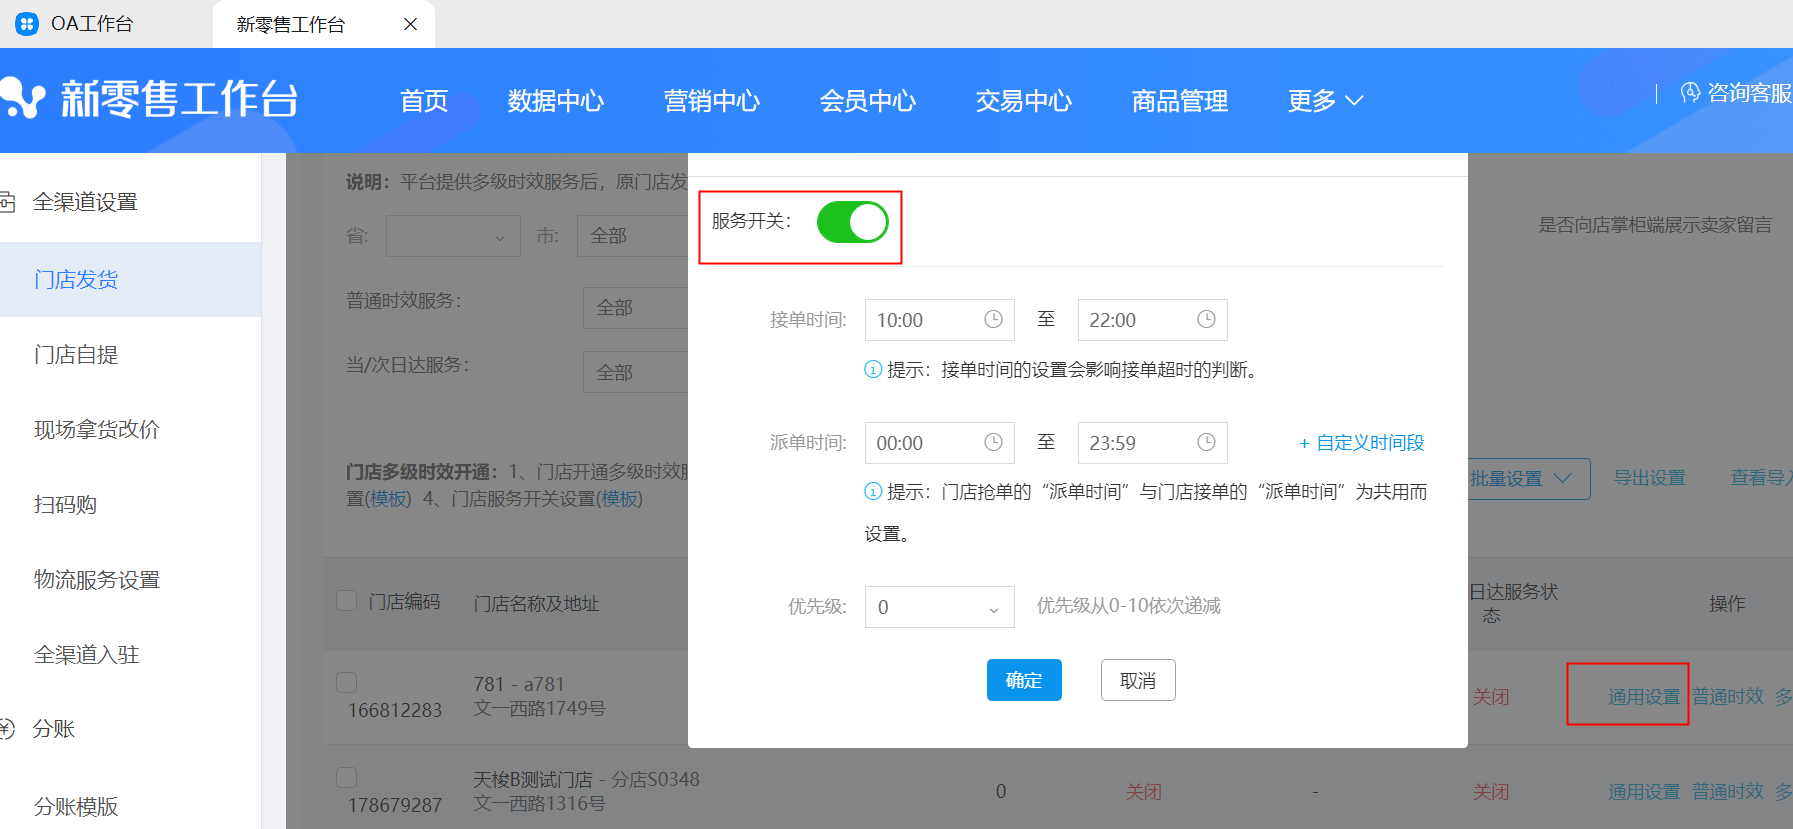Click the OA工作台 app icon

pyautogui.click(x=27, y=23)
